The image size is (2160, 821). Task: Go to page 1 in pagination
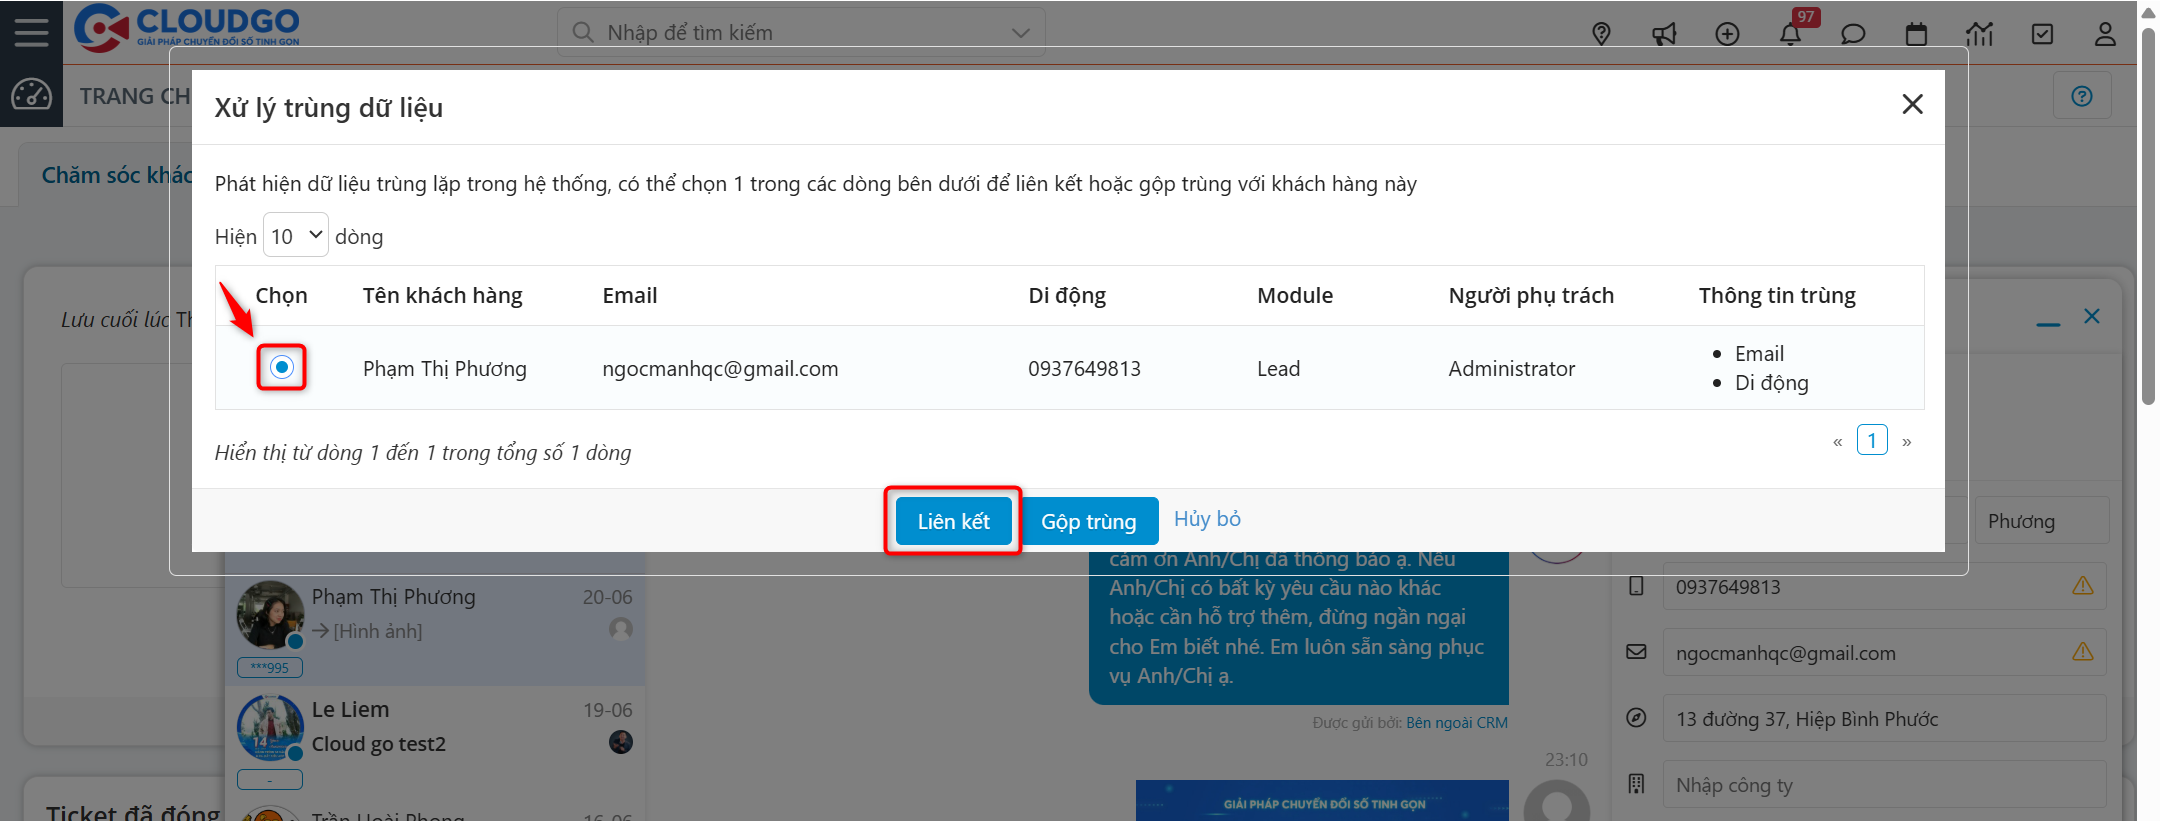[1872, 440]
